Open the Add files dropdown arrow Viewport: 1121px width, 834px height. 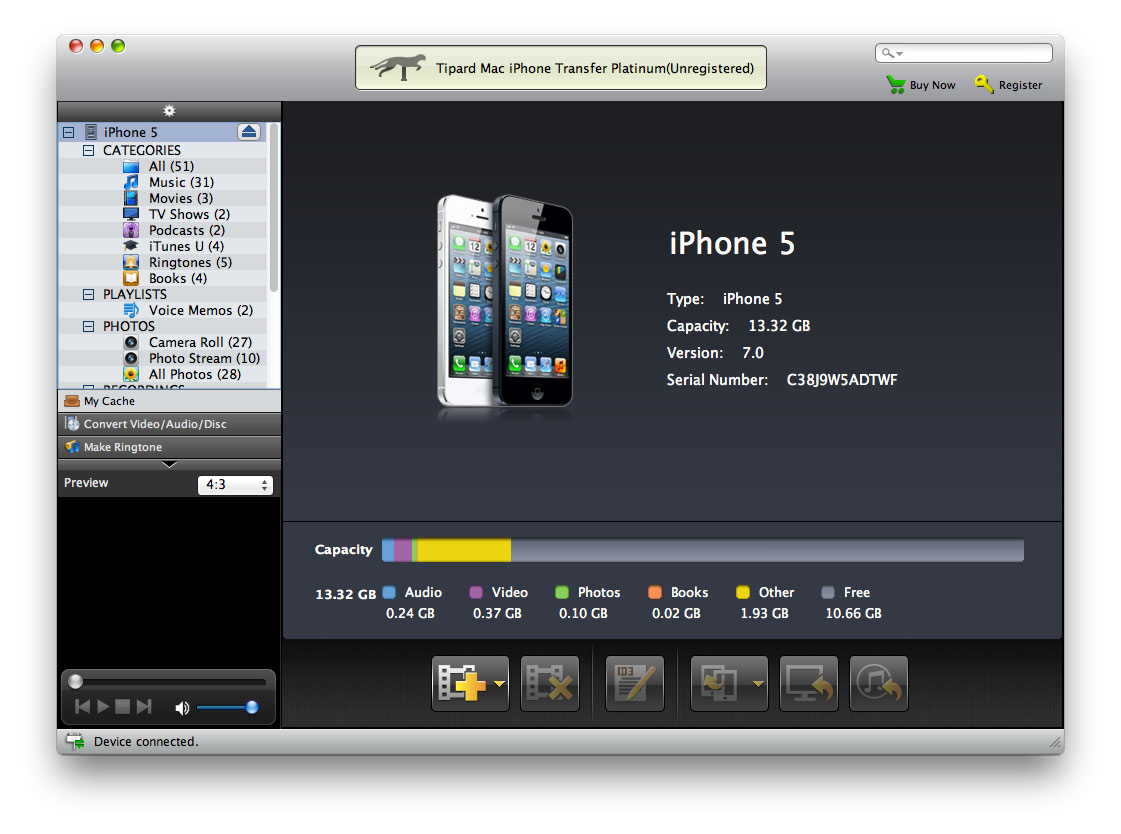tap(500, 684)
